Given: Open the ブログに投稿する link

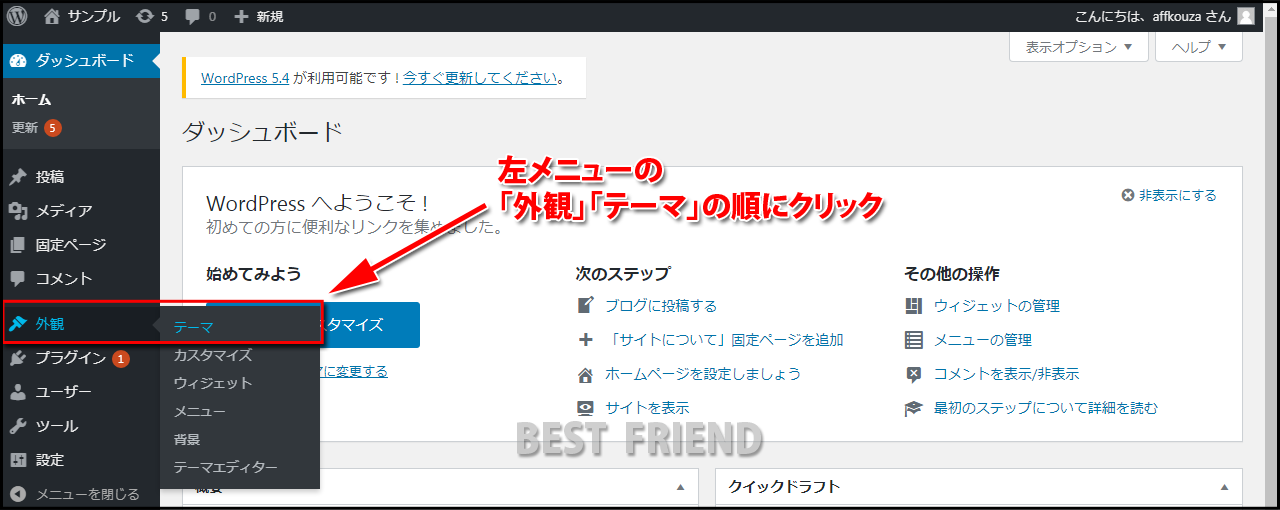Looking at the screenshot, I should pos(661,306).
